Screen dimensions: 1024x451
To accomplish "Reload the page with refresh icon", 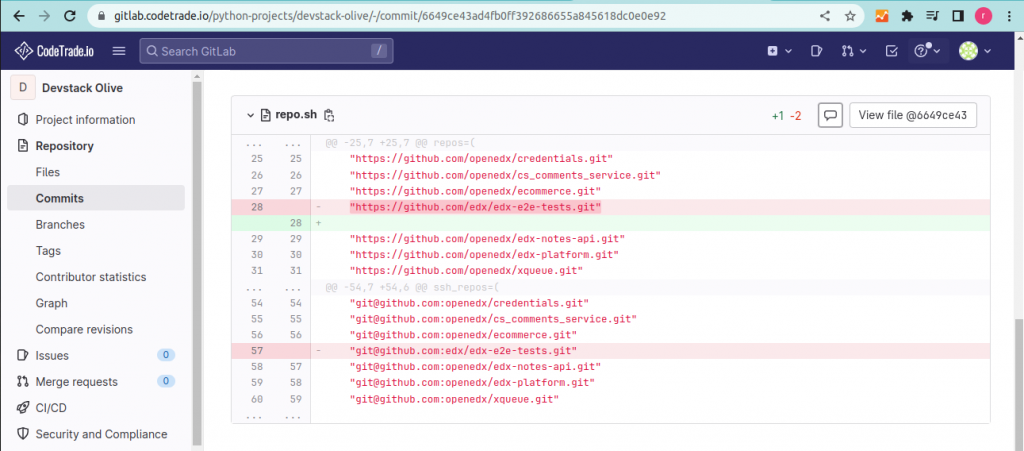I will click(70, 16).
